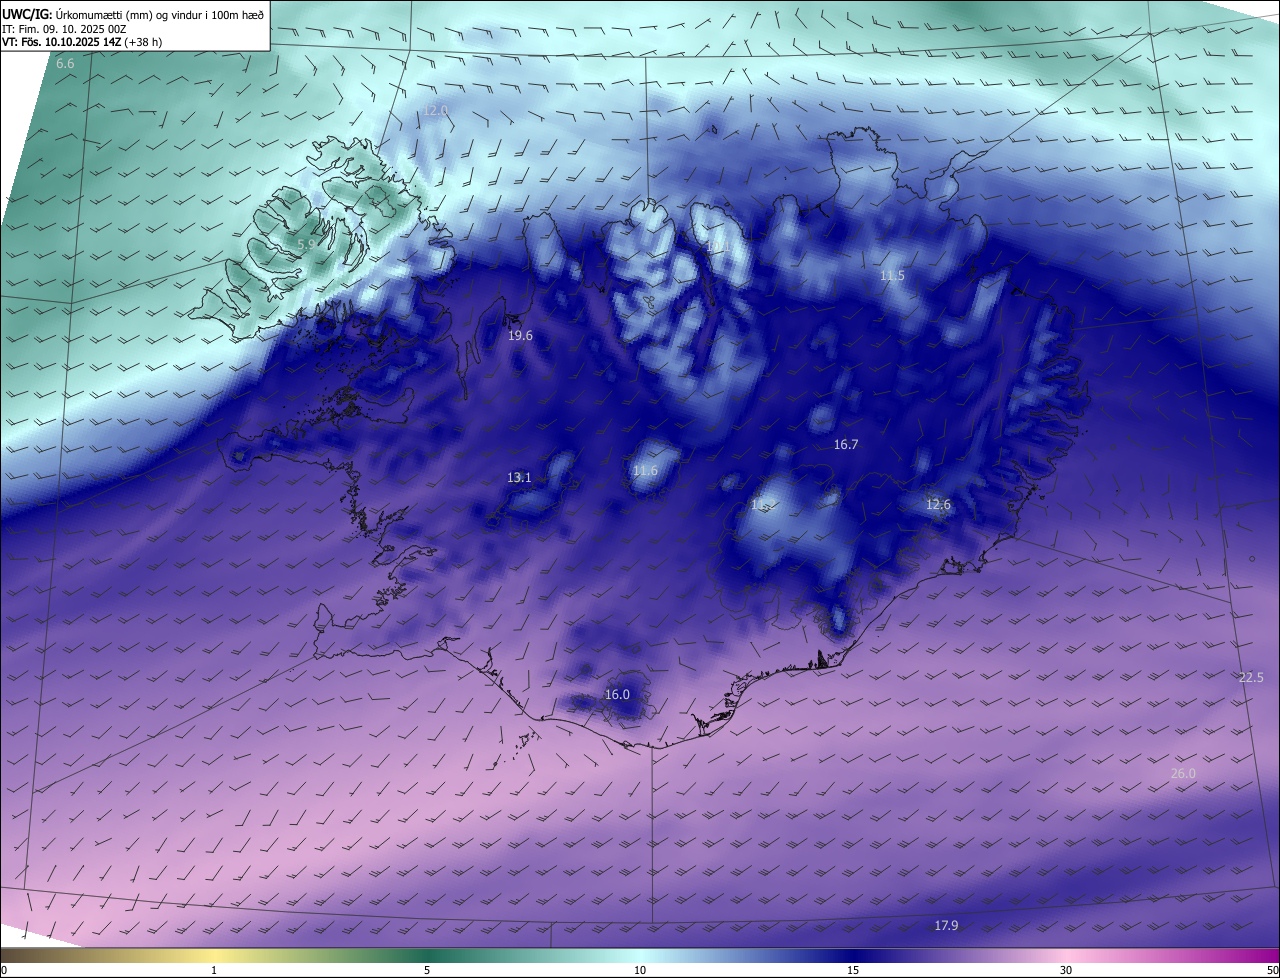Click the 16.7 value label
Screen dimensions: 1280x978
click(x=846, y=445)
